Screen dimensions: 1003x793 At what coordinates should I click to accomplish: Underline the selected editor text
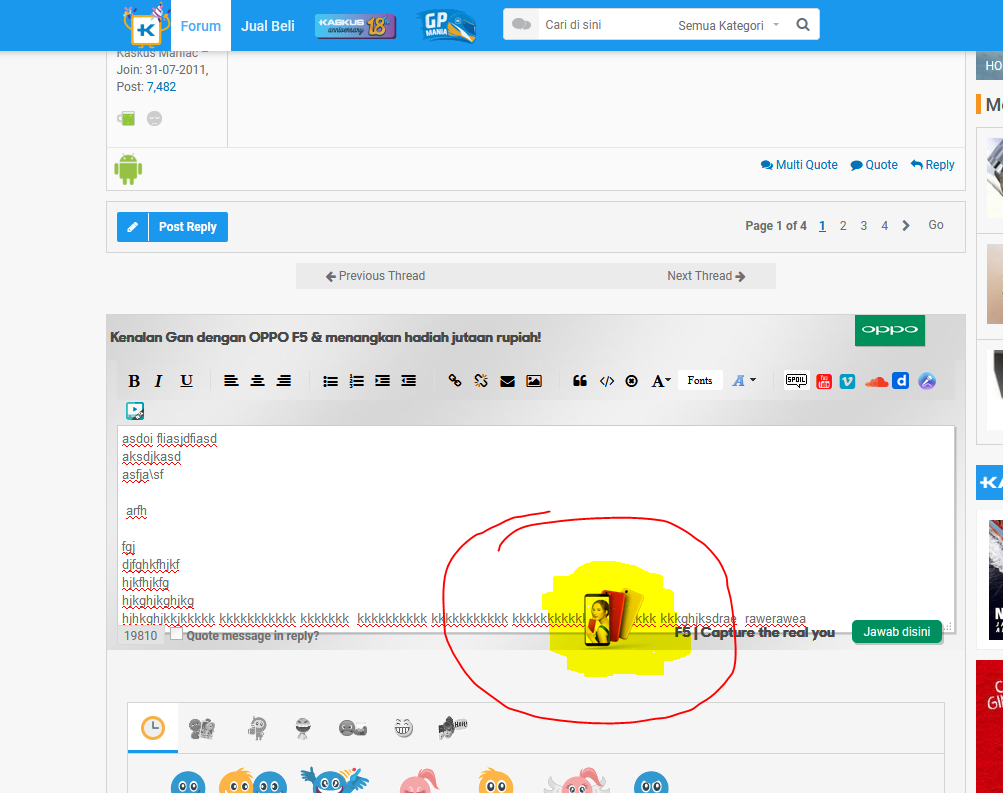(186, 381)
